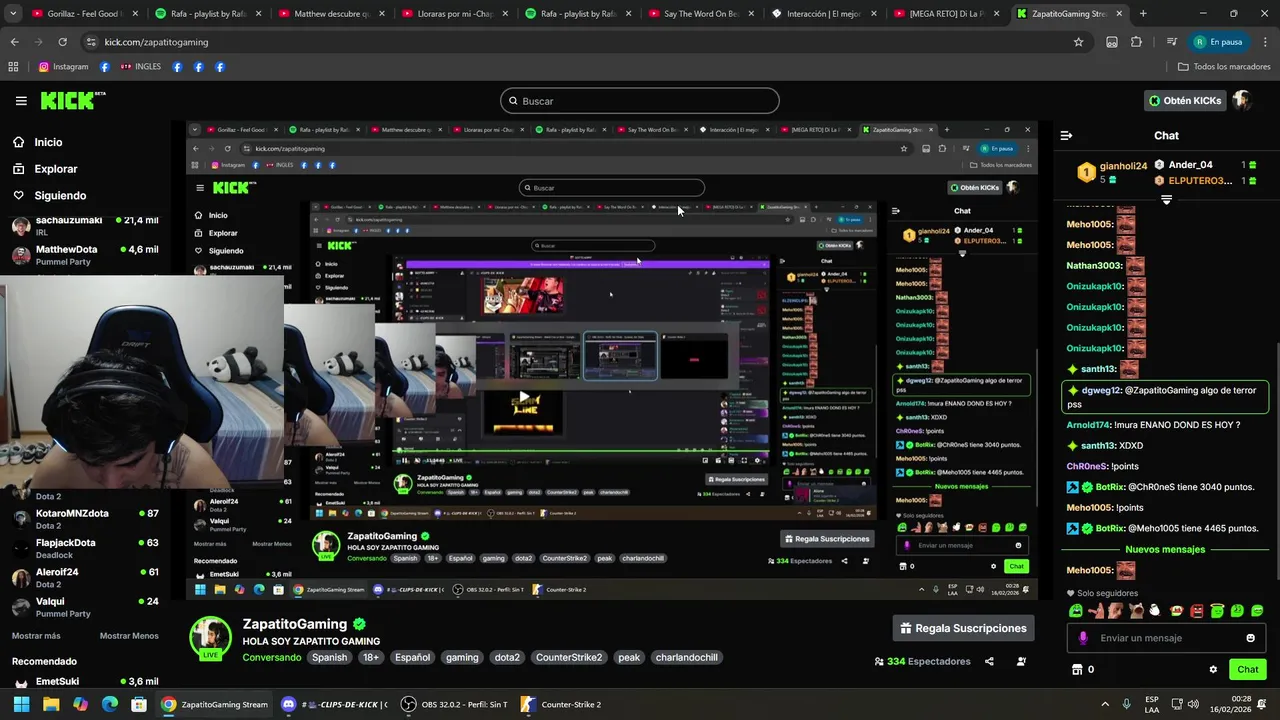Select the dota2 tag
Screen dimensions: 1280x720
(507, 658)
